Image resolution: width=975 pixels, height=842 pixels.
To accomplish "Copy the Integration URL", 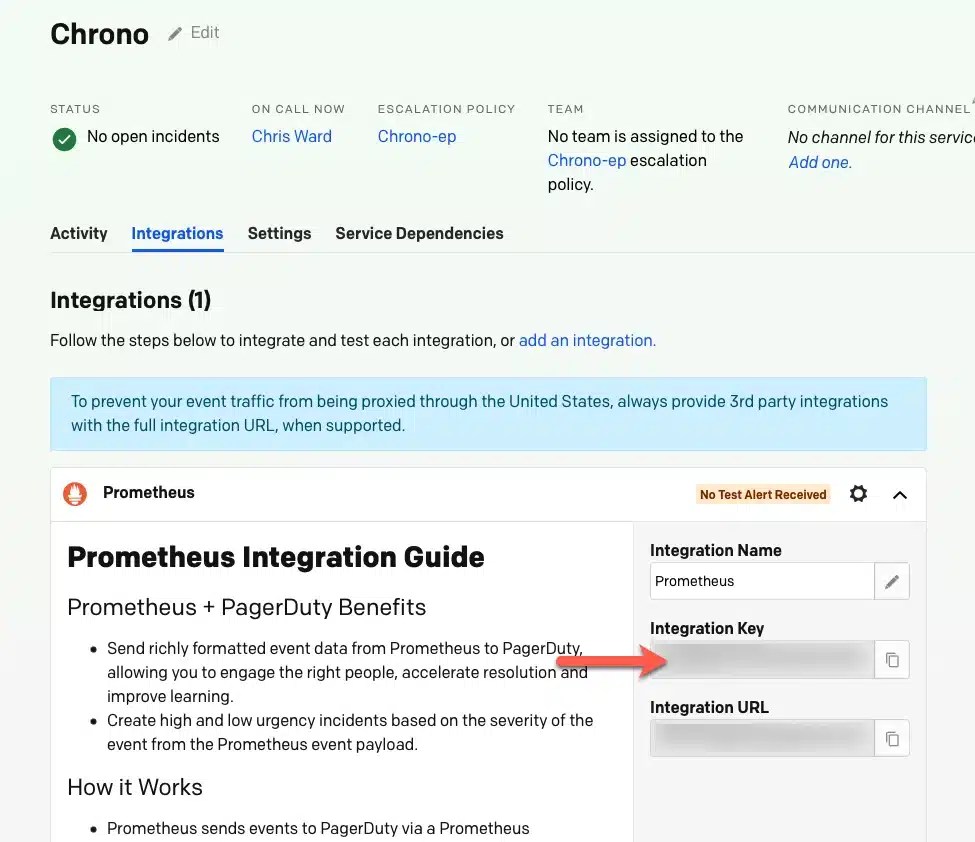I will pos(891,738).
